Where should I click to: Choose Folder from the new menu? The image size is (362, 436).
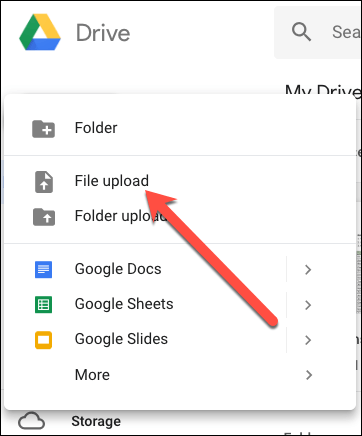180,128
